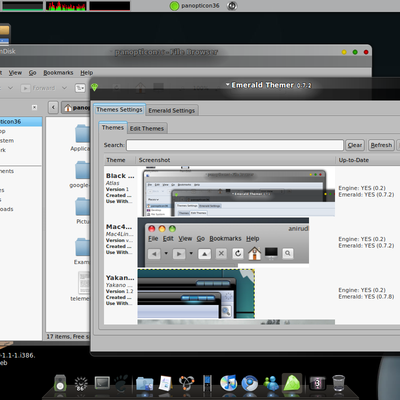
Task: Select the Yakan... theme screenshot thumbnail
Action: pyautogui.click(x=196, y=294)
